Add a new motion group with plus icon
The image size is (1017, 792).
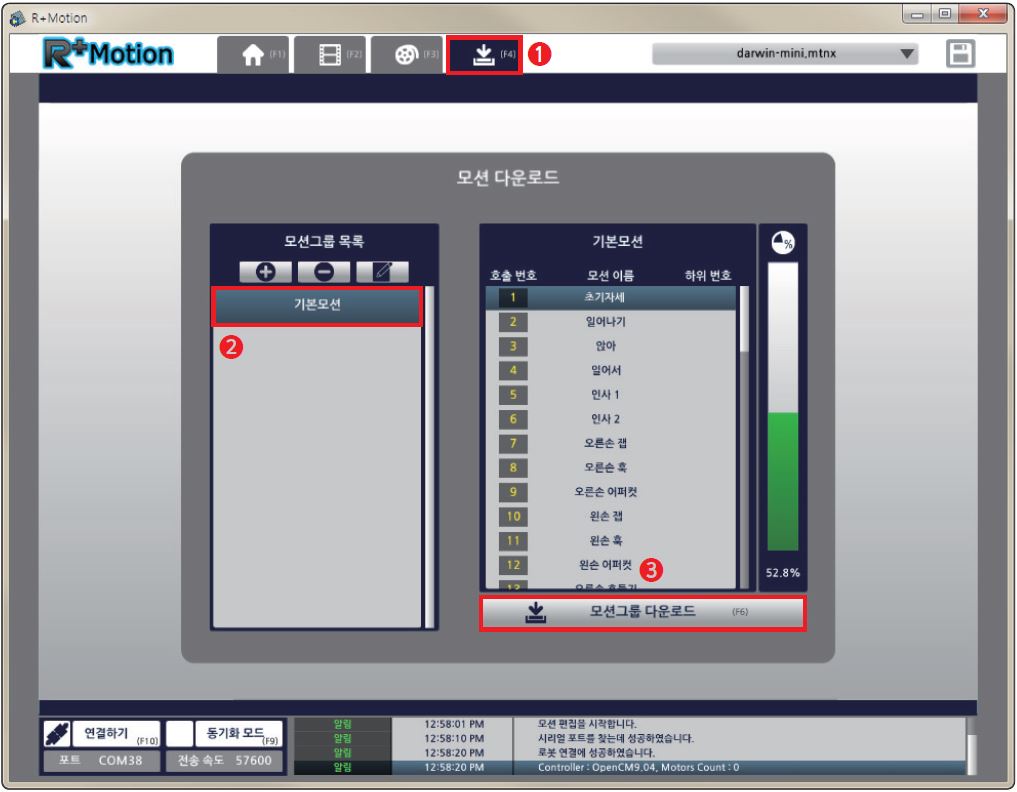265,270
